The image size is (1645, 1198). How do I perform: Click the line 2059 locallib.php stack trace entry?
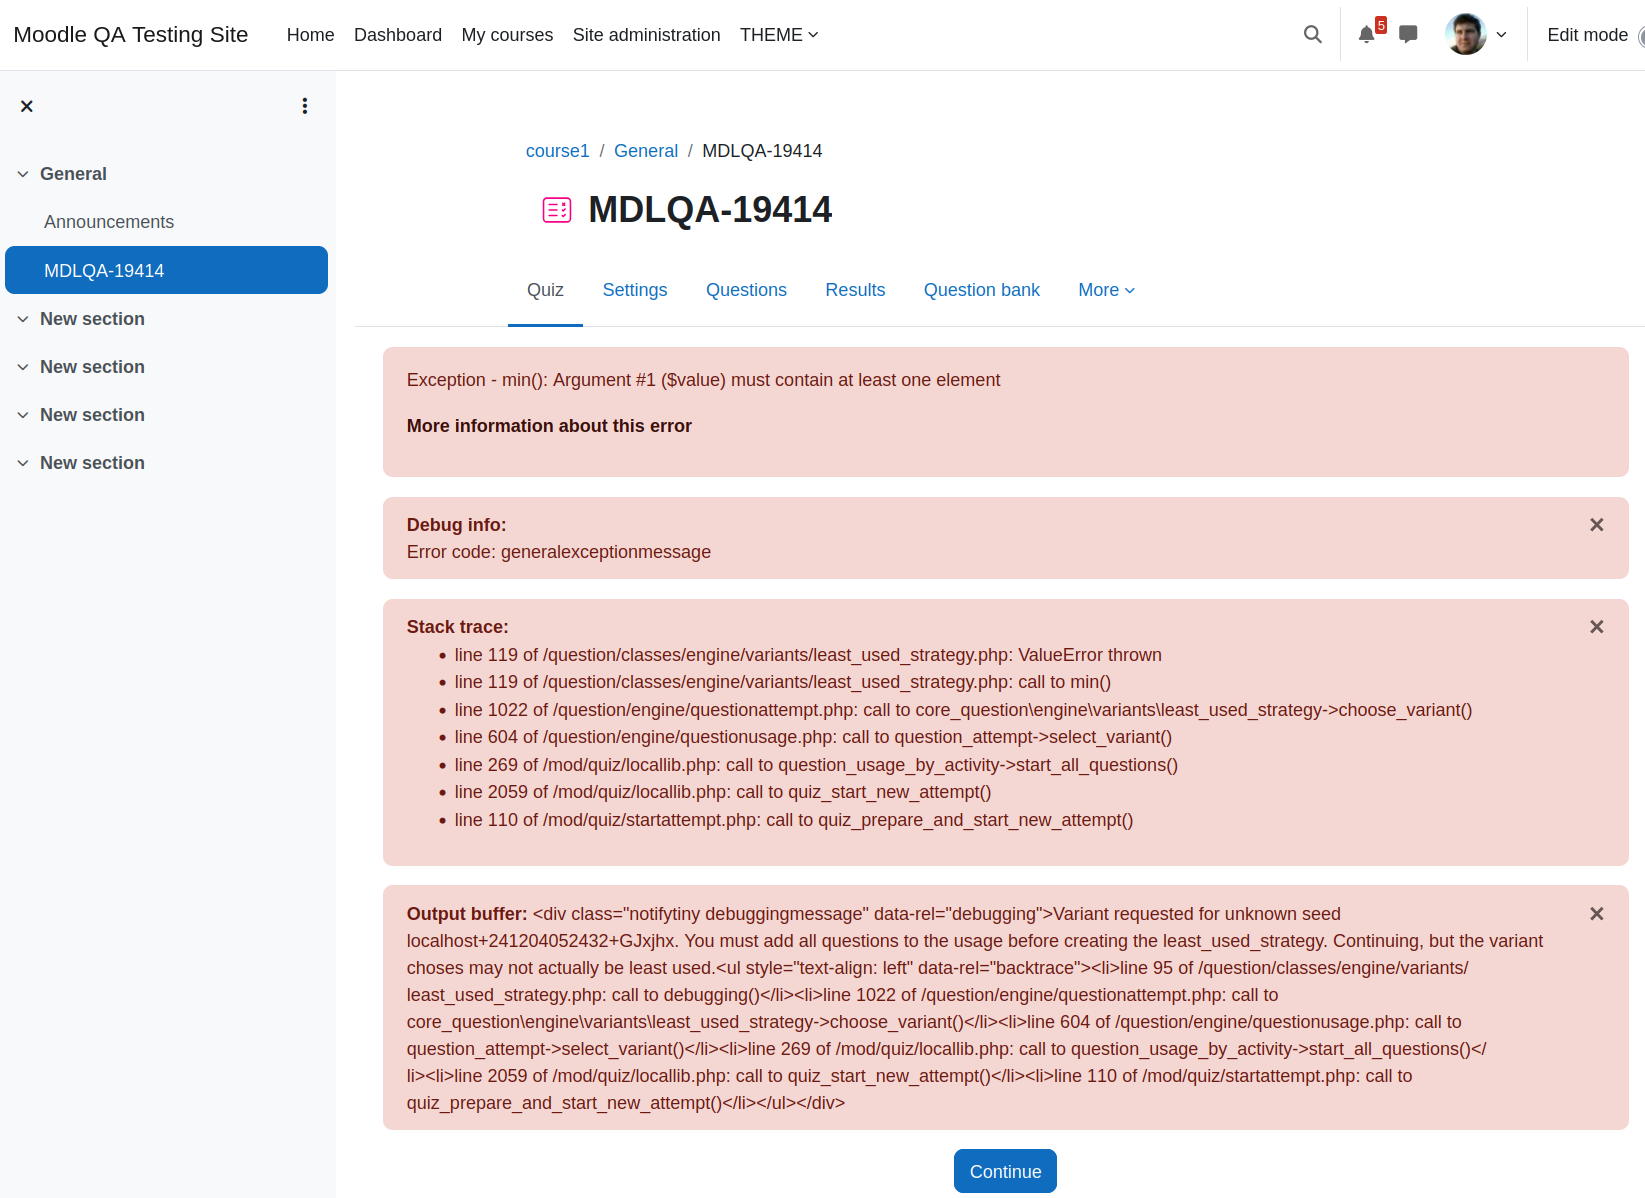pyautogui.click(x=723, y=792)
